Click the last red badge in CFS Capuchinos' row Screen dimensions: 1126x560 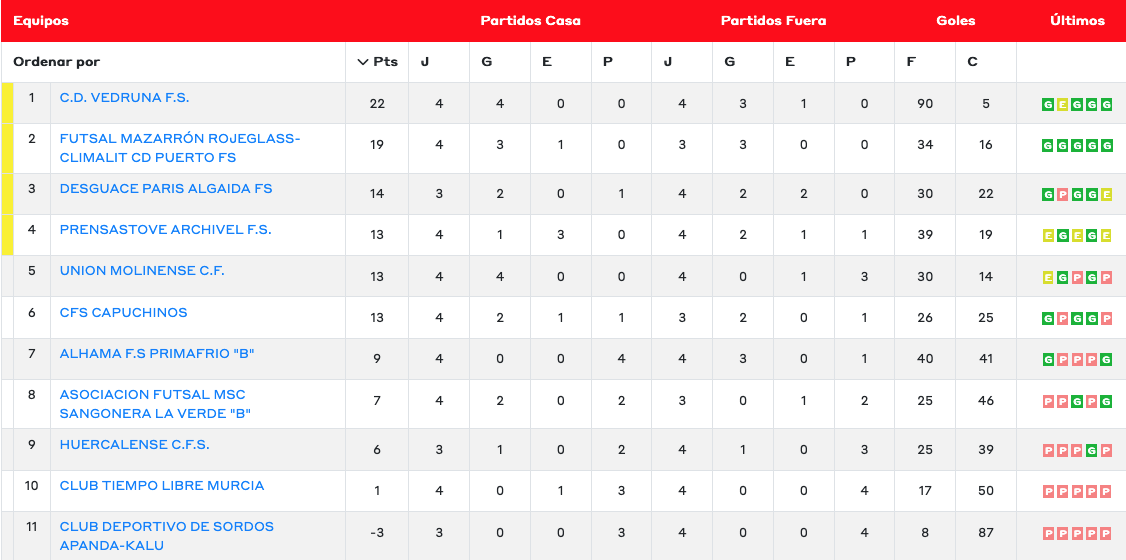1107,319
